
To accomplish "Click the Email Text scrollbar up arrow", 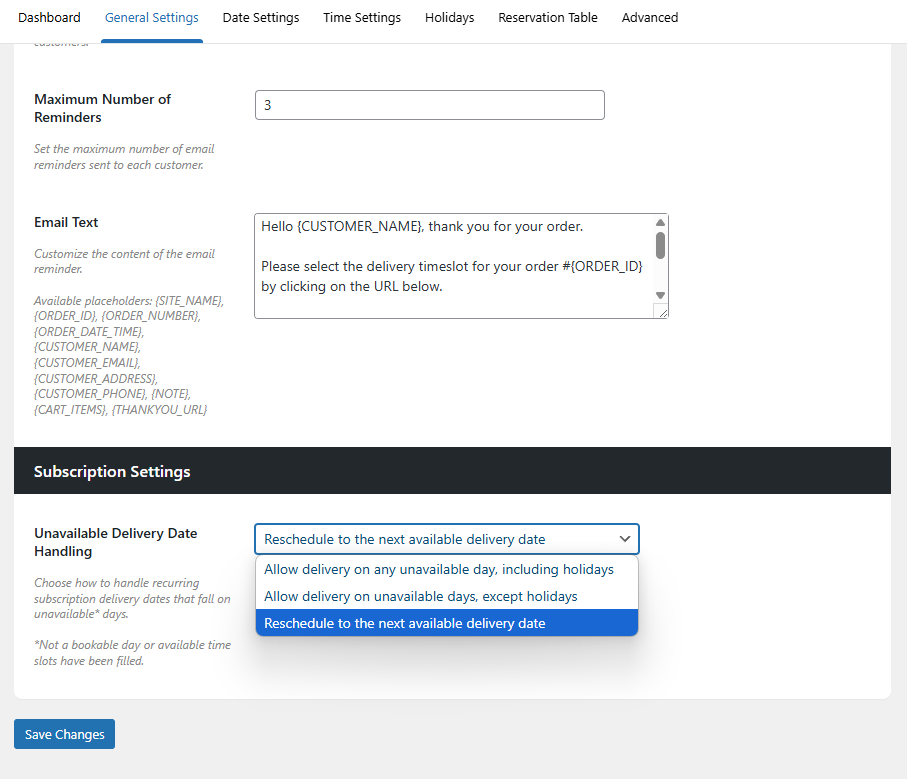I will click(659, 222).
